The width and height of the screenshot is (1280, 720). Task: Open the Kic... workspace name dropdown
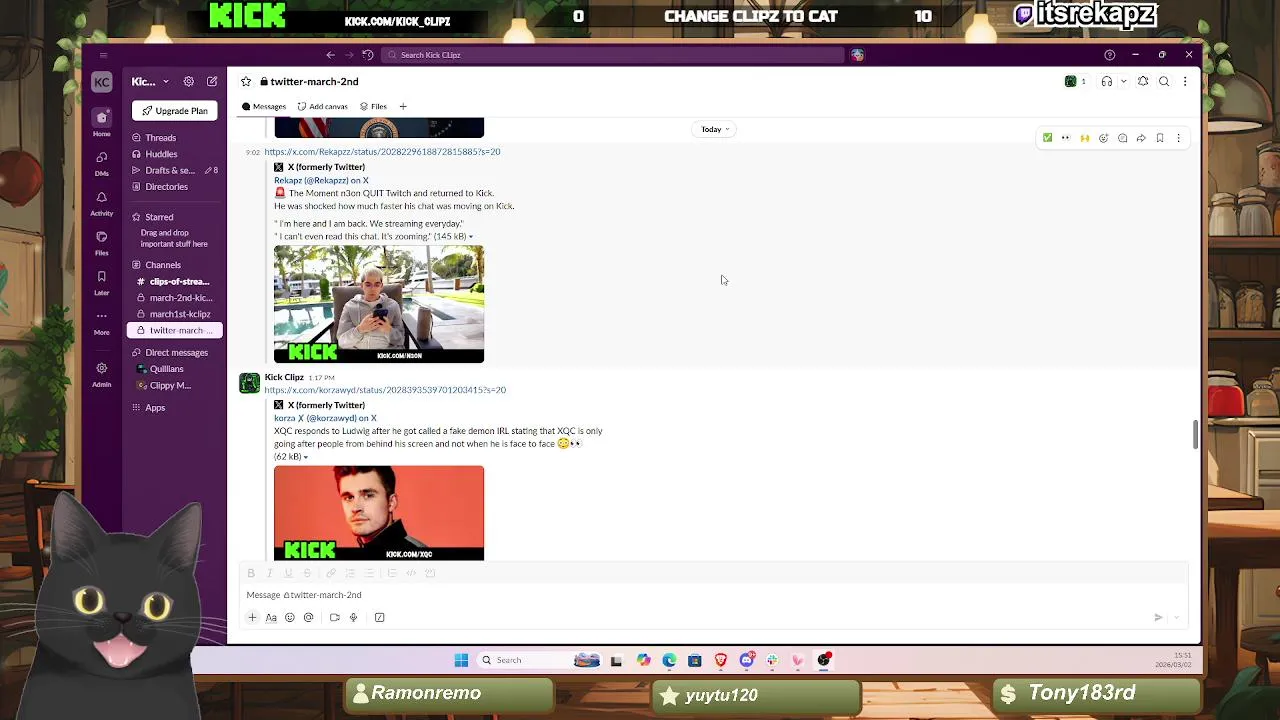pyautogui.click(x=150, y=82)
